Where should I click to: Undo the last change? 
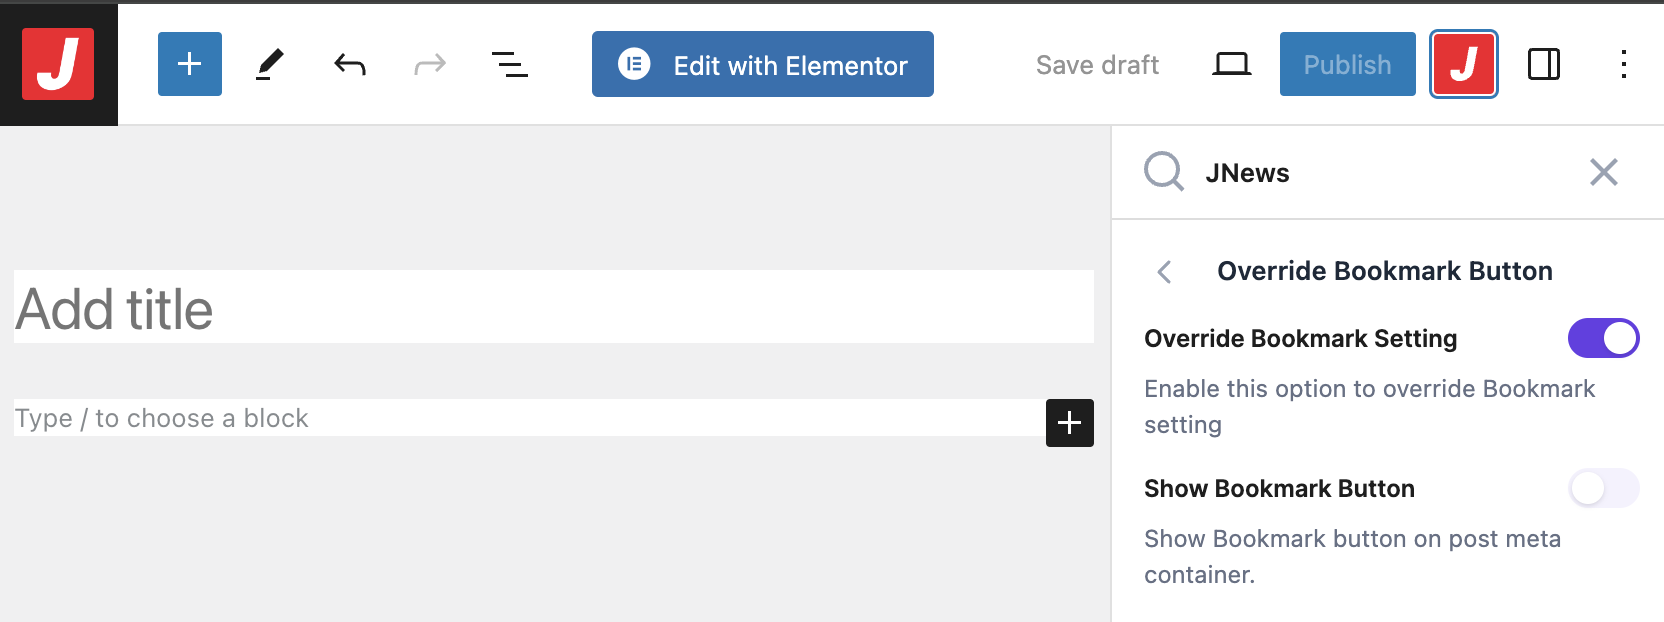tap(350, 65)
